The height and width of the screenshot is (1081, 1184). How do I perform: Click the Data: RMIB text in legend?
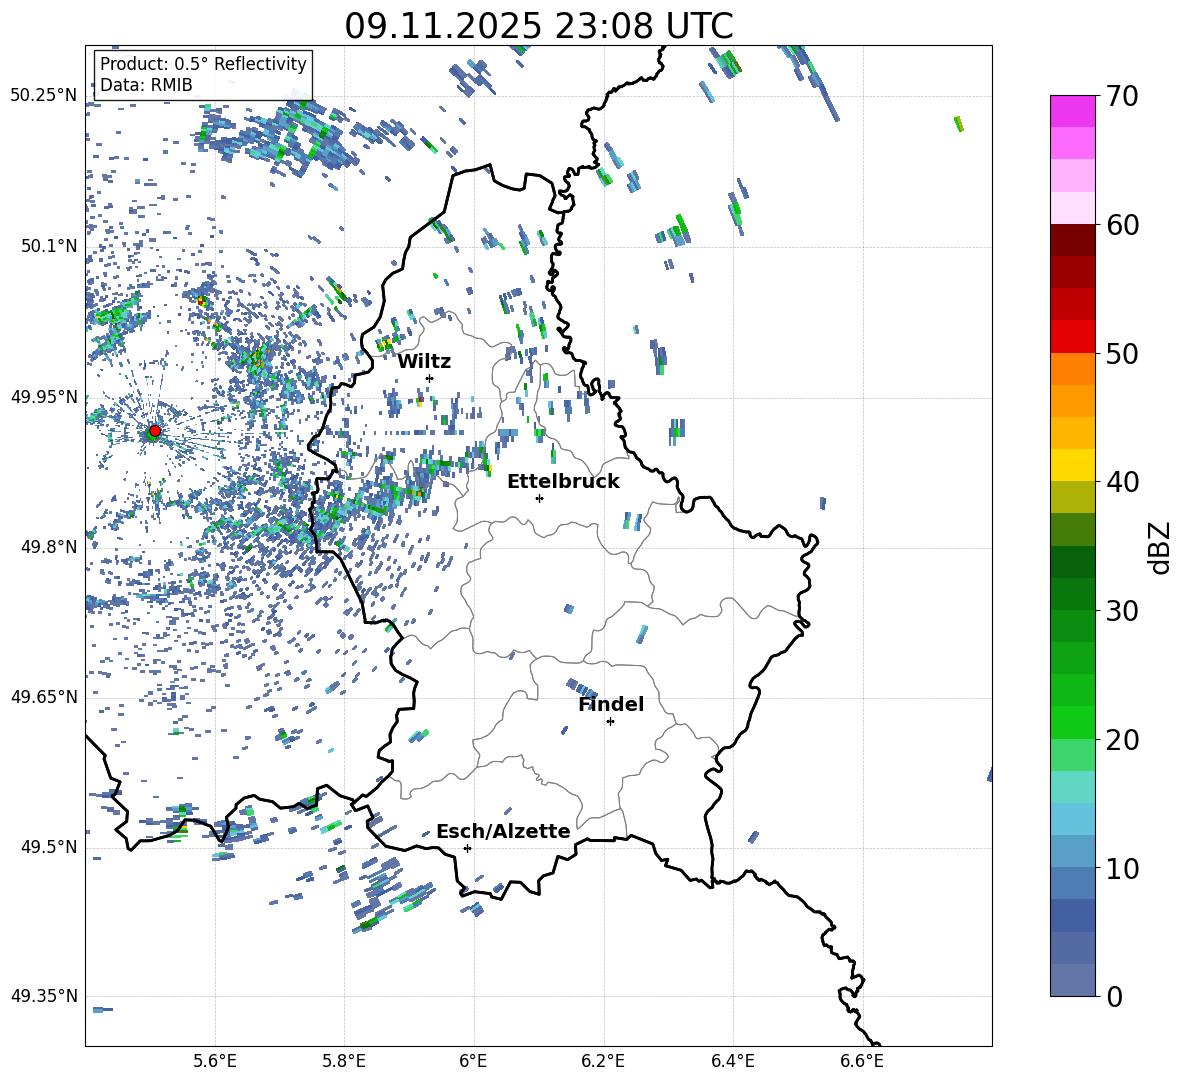(146, 85)
